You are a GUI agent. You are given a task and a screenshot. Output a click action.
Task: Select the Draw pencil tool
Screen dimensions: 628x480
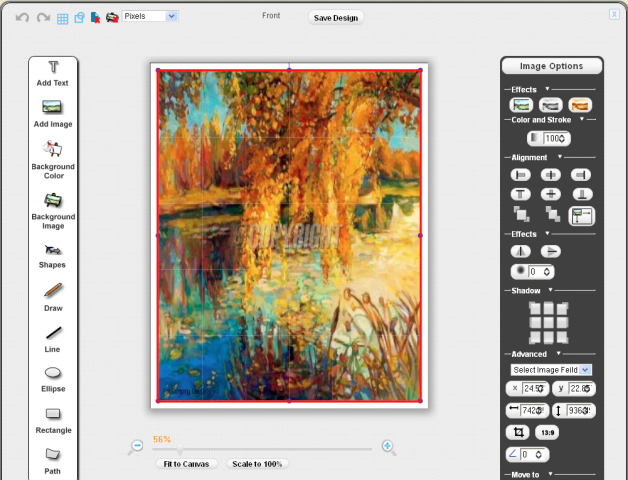[x=53, y=297]
